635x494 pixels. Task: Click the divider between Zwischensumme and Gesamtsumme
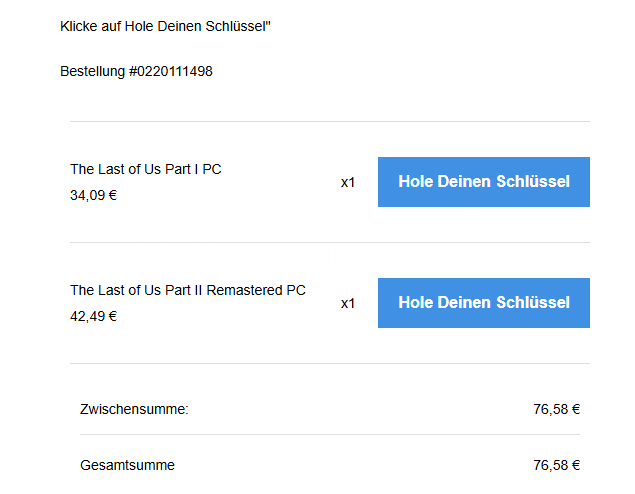coord(330,434)
